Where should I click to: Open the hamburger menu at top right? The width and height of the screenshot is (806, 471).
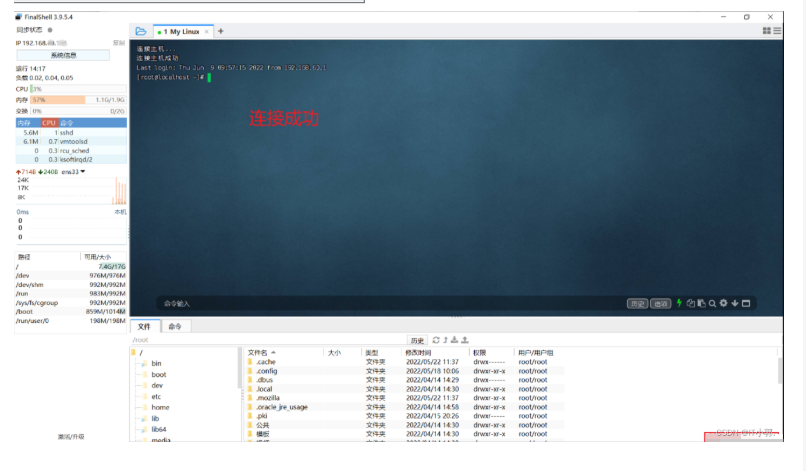(x=777, y=31)
